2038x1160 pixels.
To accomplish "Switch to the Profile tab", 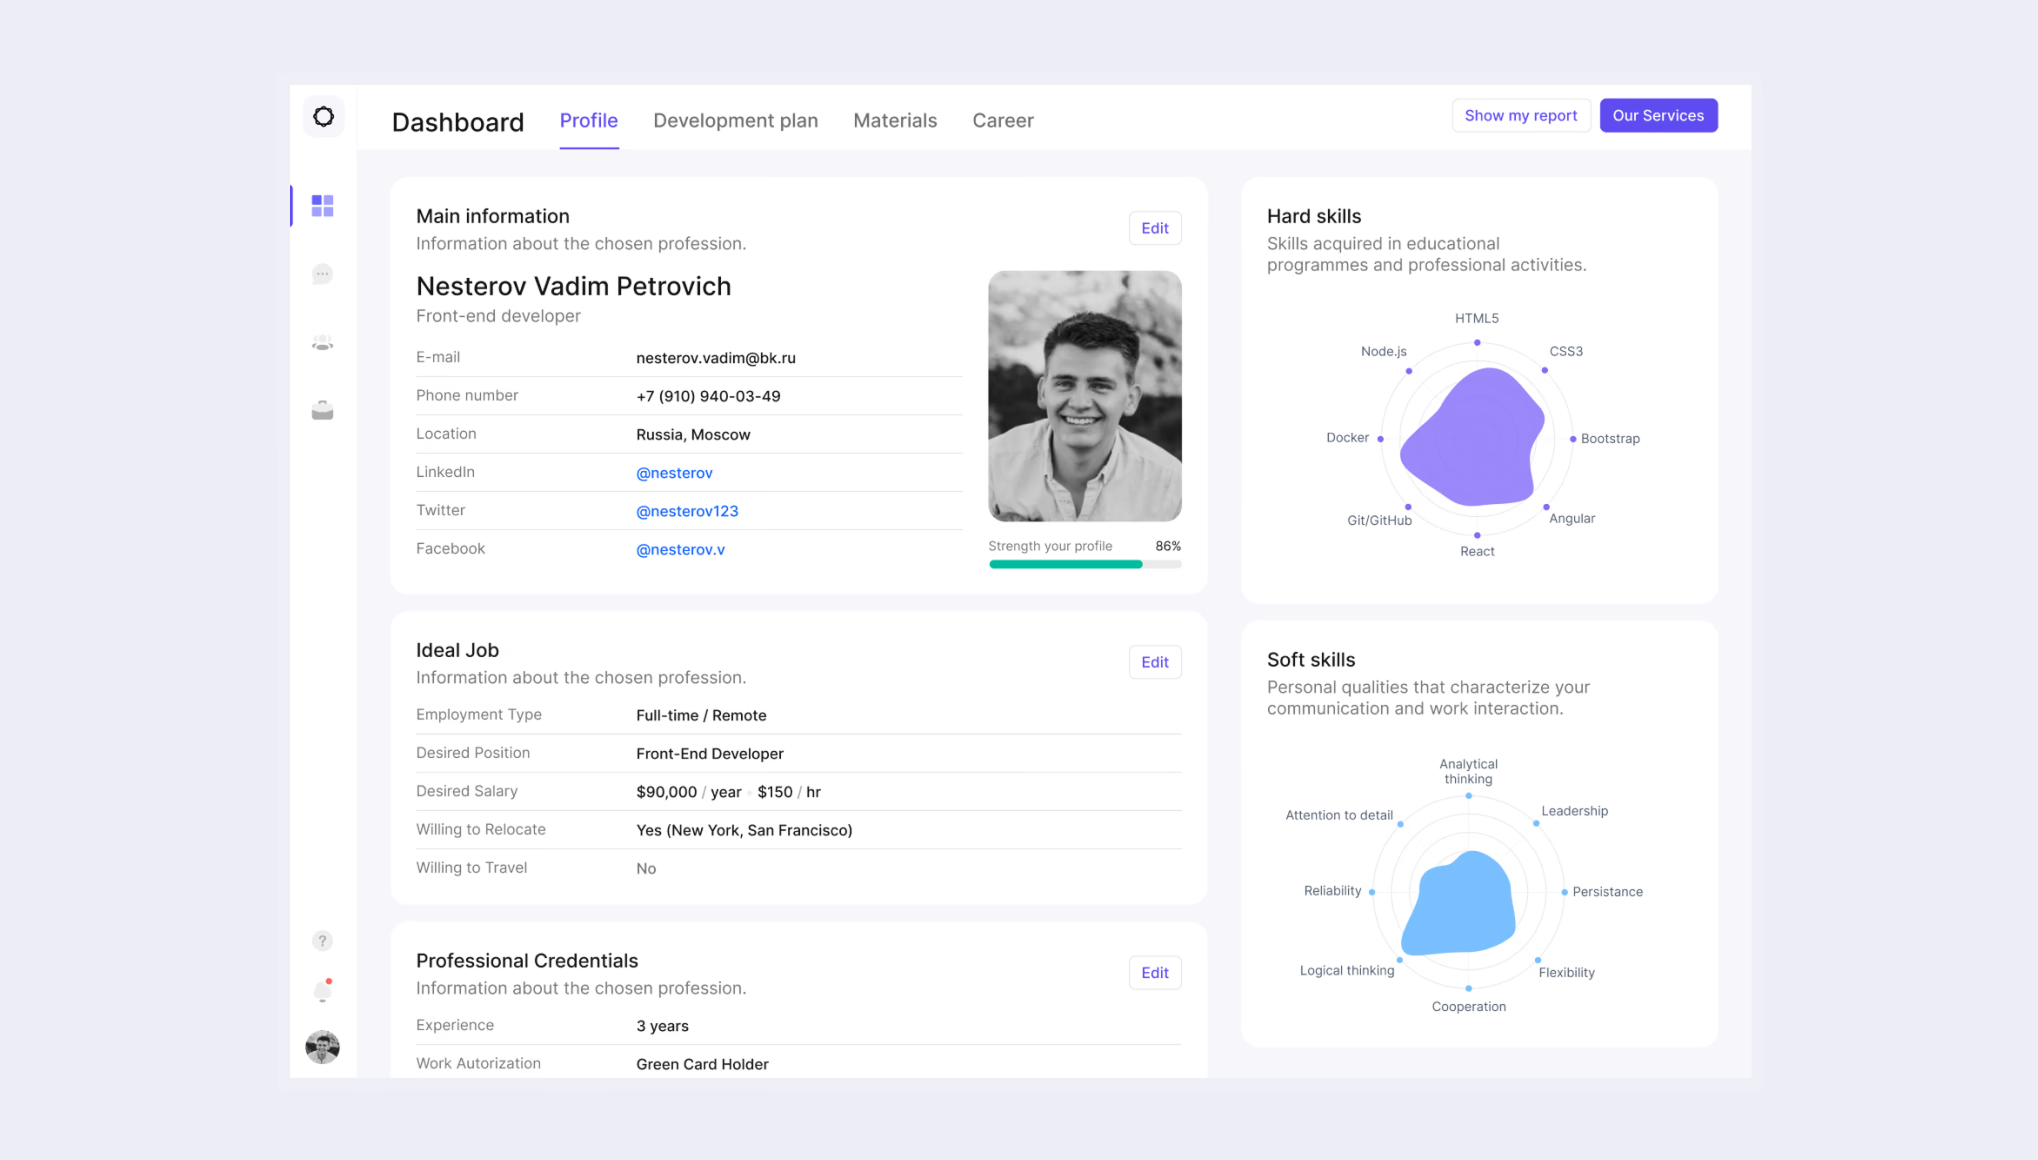I will [x=588, y=121].
